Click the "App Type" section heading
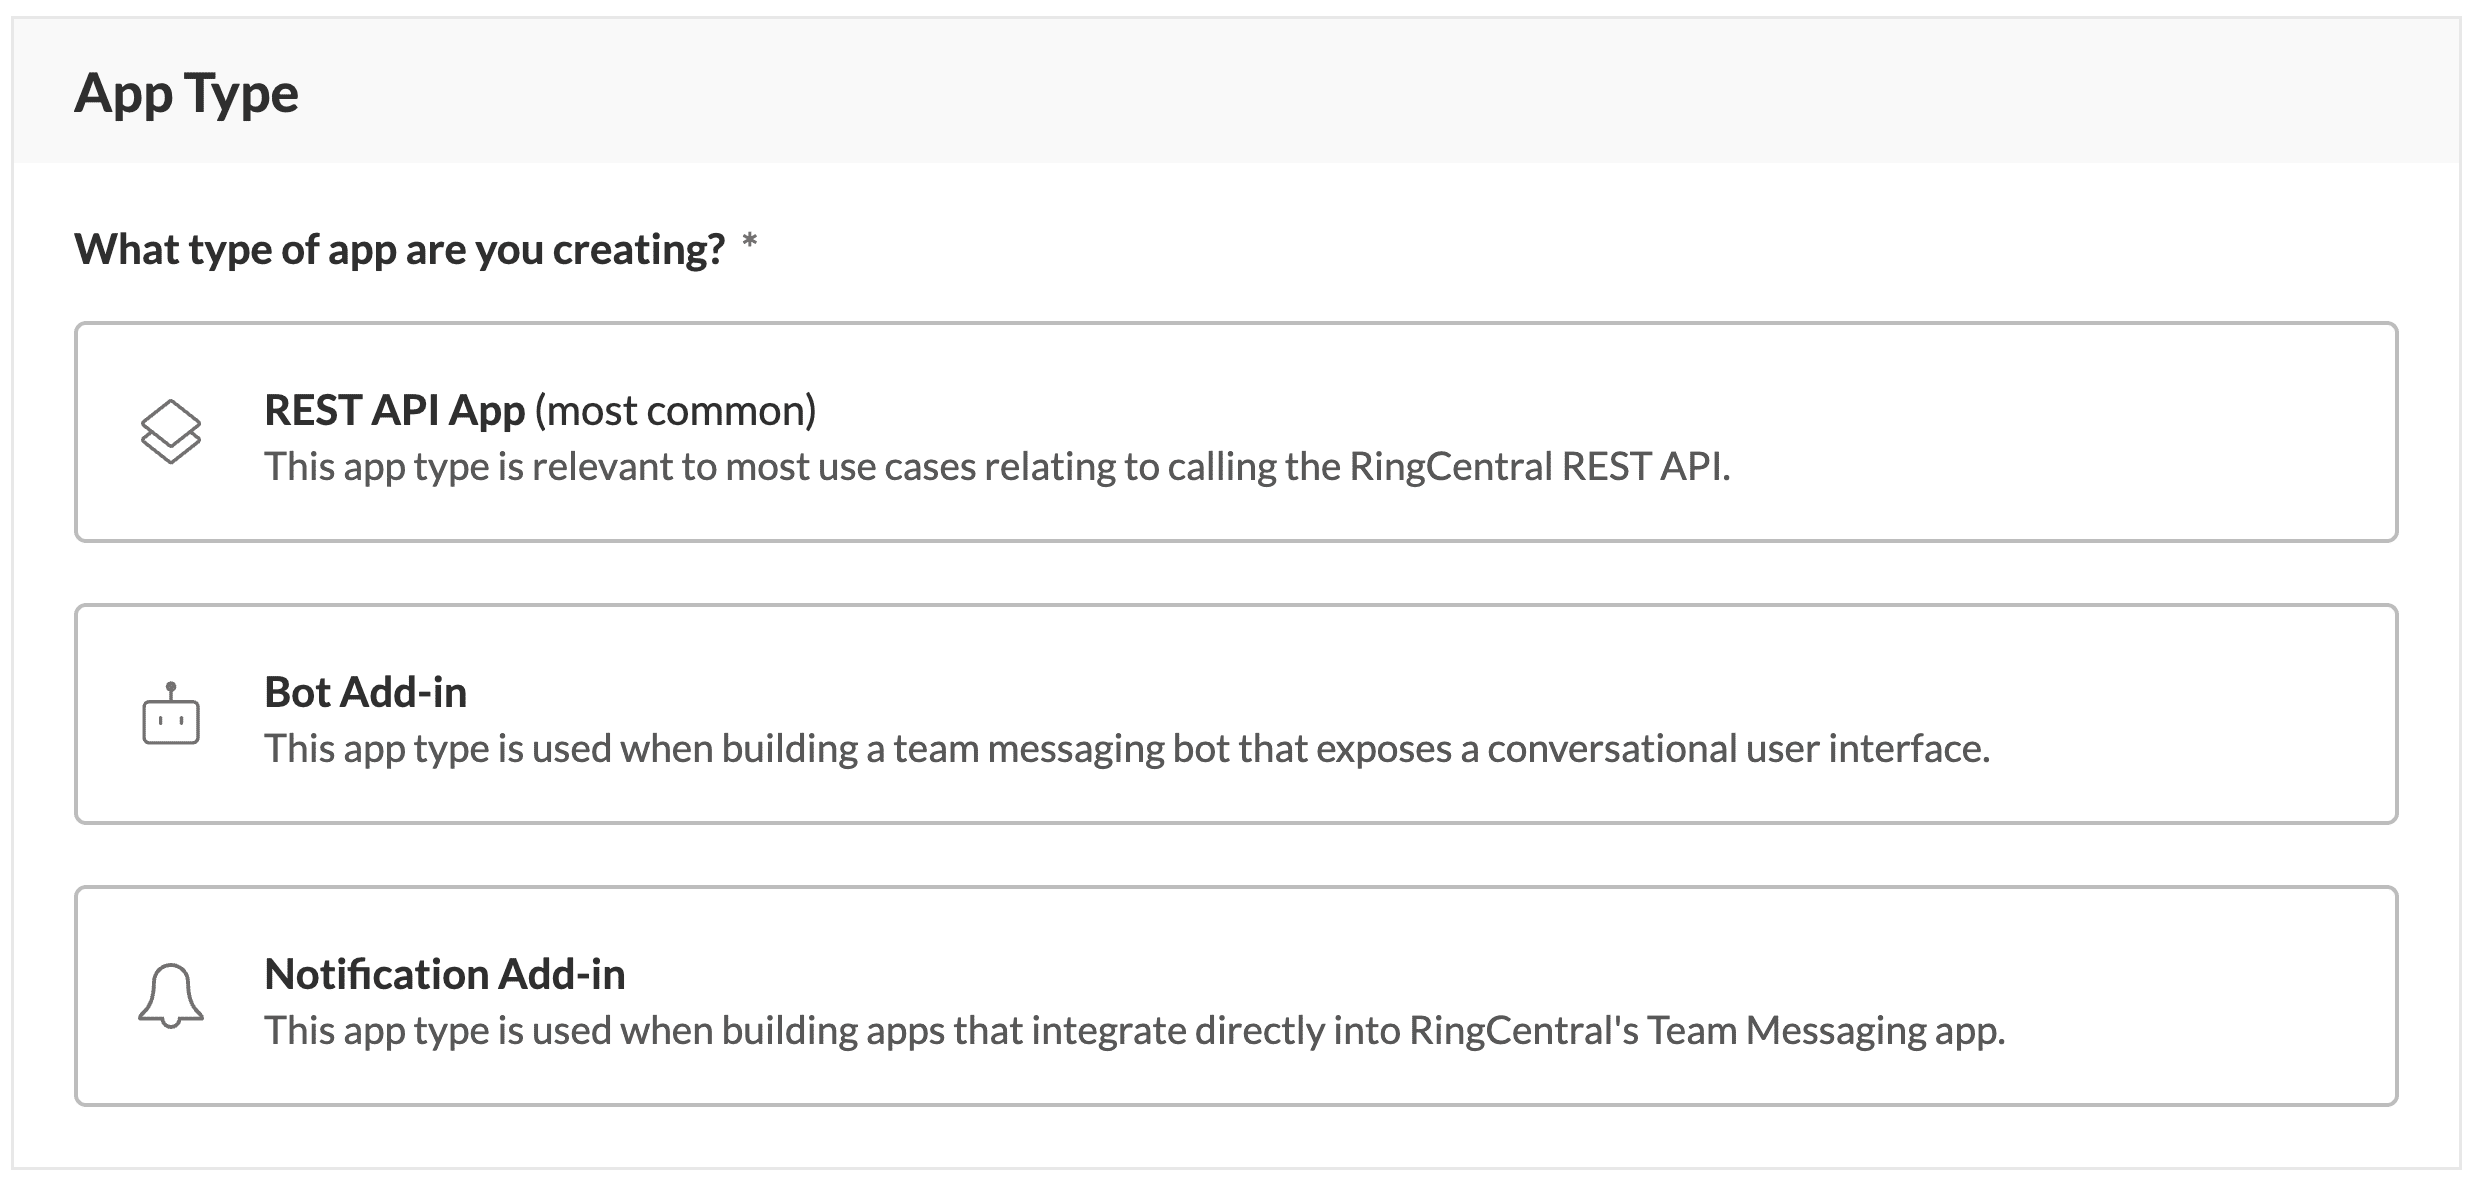This screenshot has width=2476, height=1180. click(186, 94)
